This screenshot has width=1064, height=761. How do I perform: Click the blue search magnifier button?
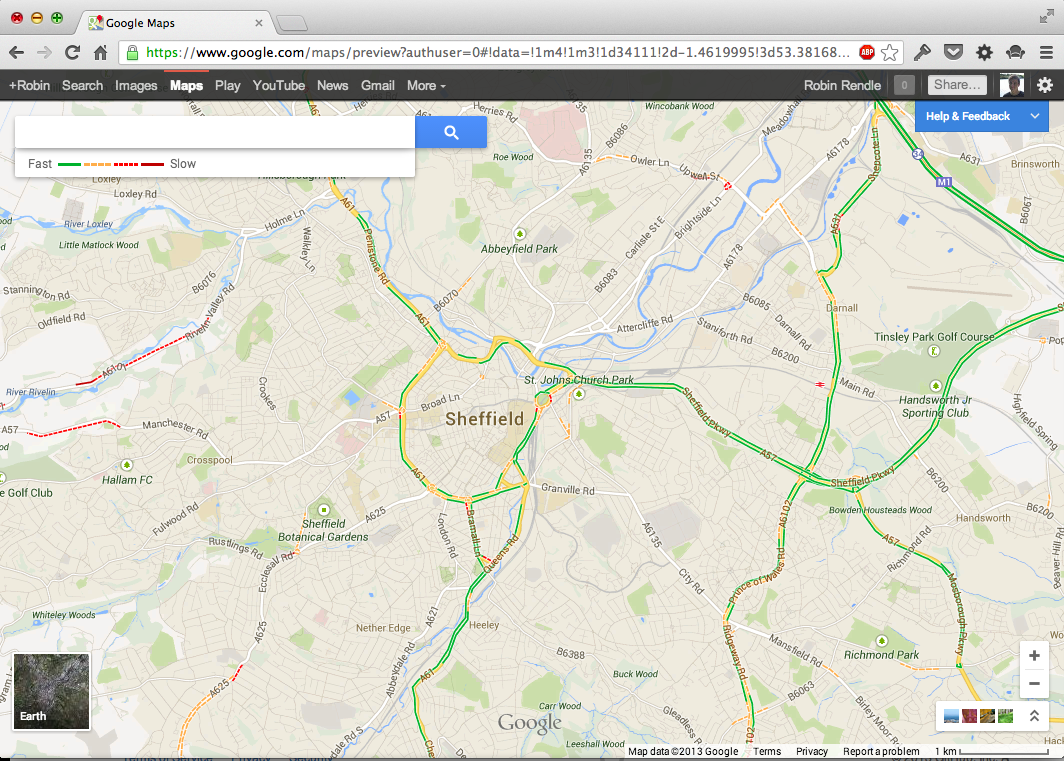coord(451,132)
